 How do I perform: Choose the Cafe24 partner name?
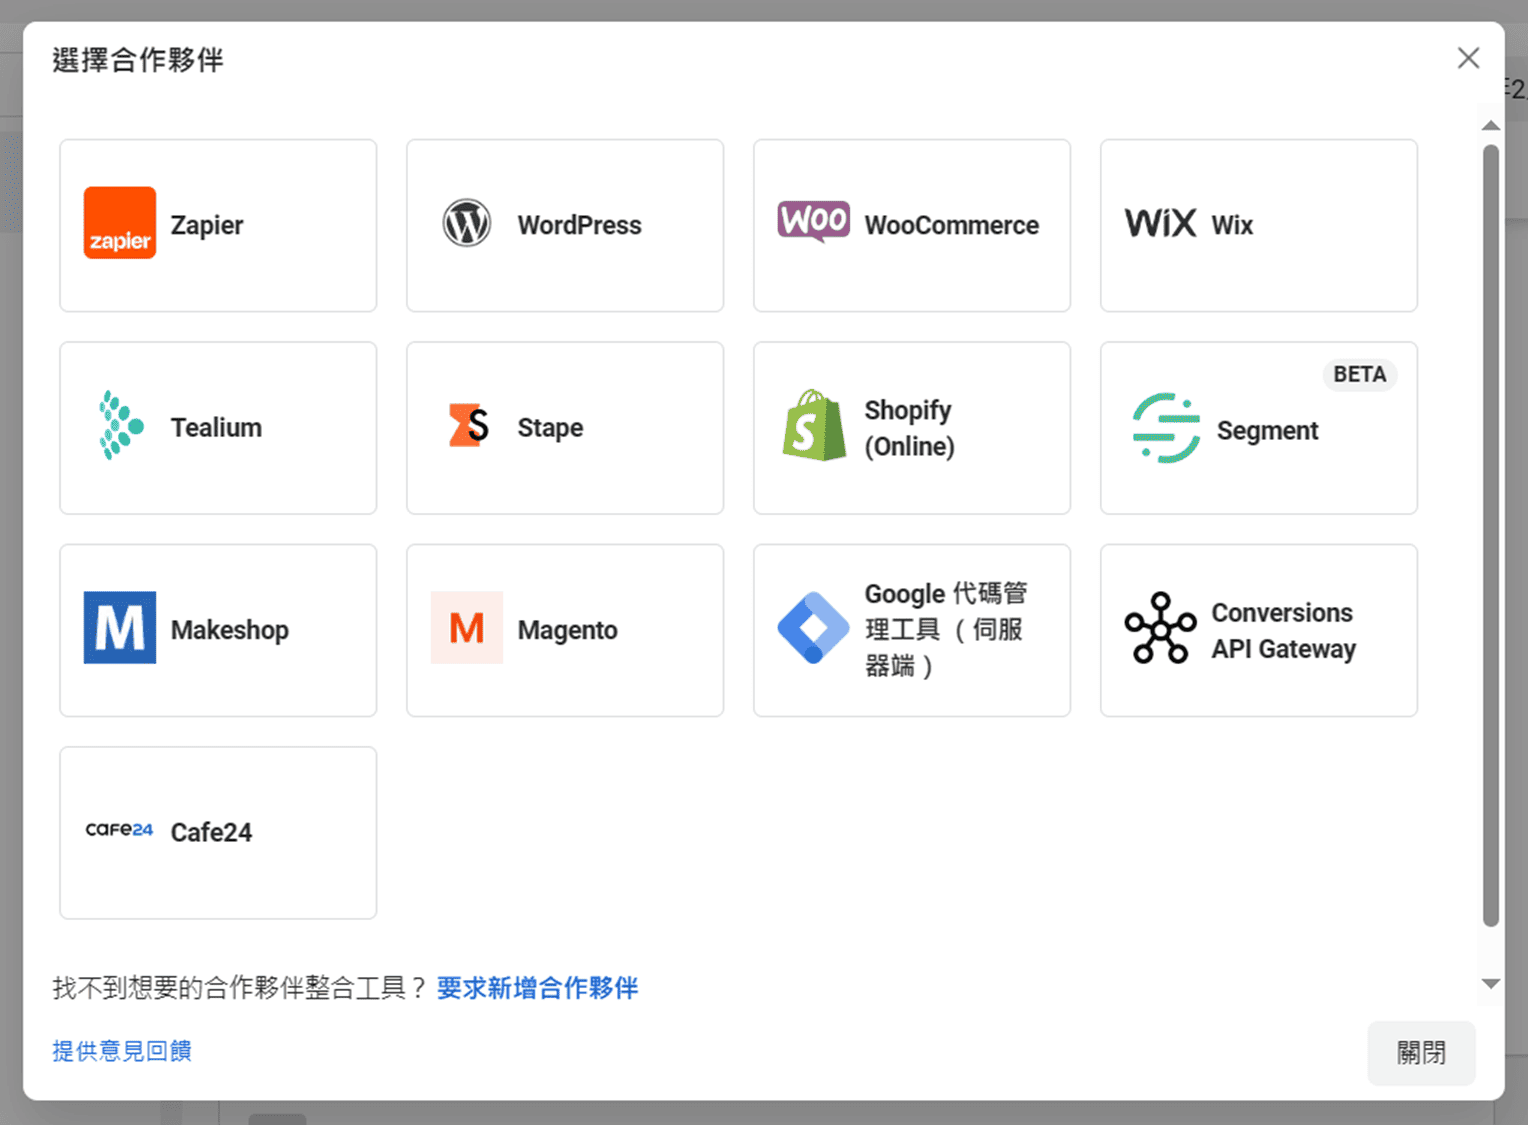(211, 832)
